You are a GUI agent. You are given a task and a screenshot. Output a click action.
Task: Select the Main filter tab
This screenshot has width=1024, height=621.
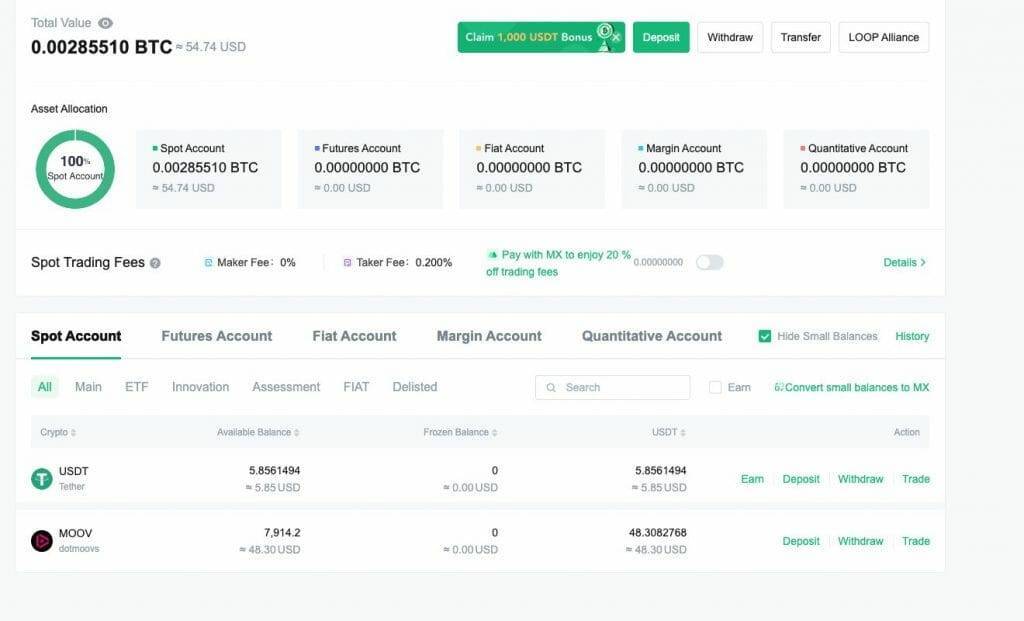point(88,387)
